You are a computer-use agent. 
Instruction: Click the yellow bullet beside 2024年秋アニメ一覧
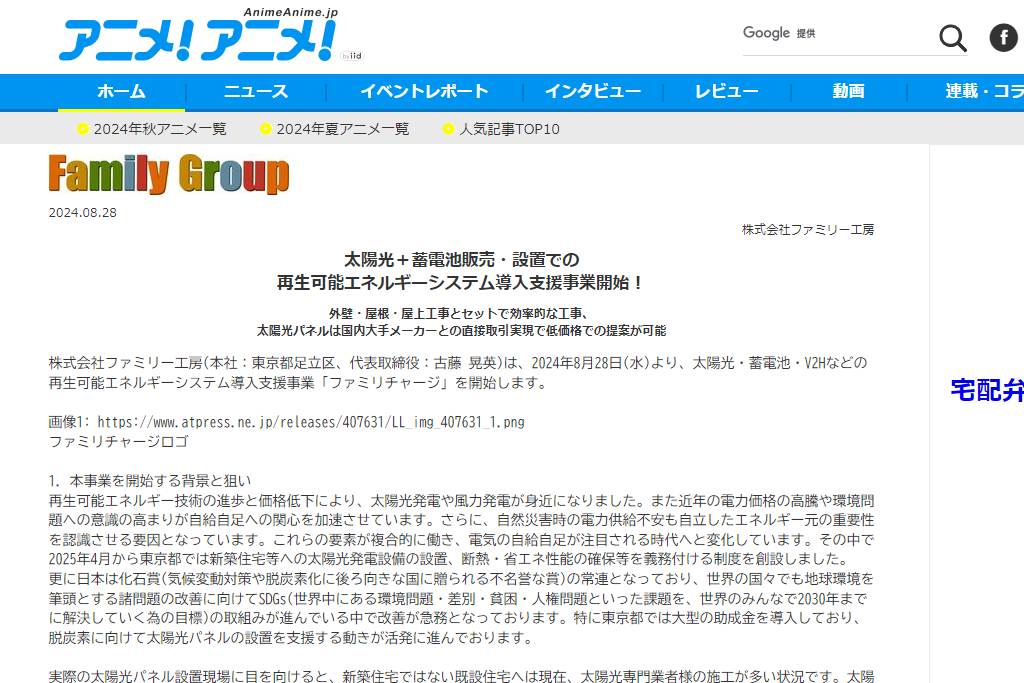[83, 129]
